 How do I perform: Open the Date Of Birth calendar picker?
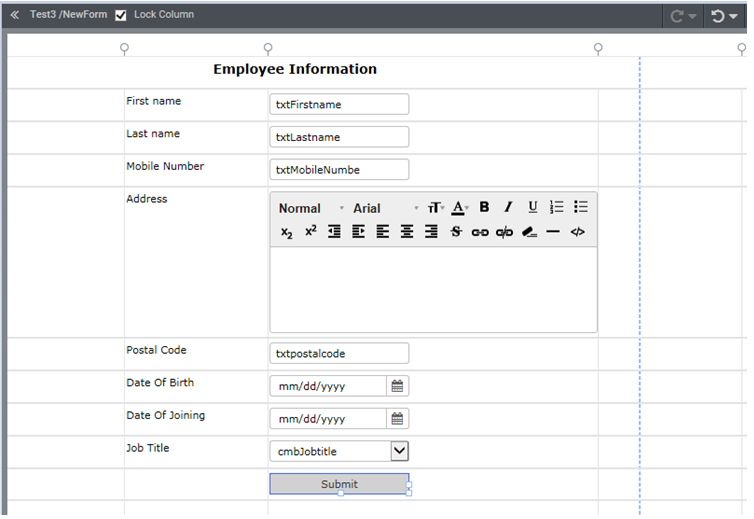(397, 386)
